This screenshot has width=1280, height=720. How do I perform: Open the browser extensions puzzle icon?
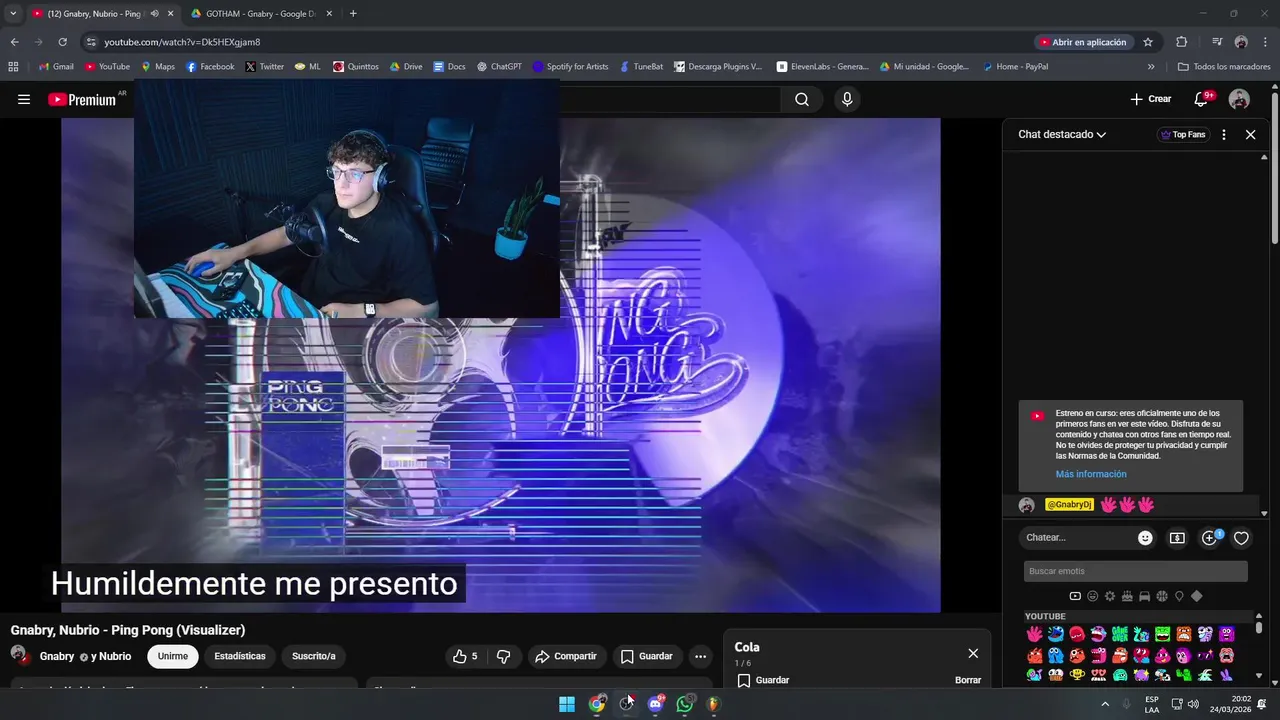pos(1182,42)
